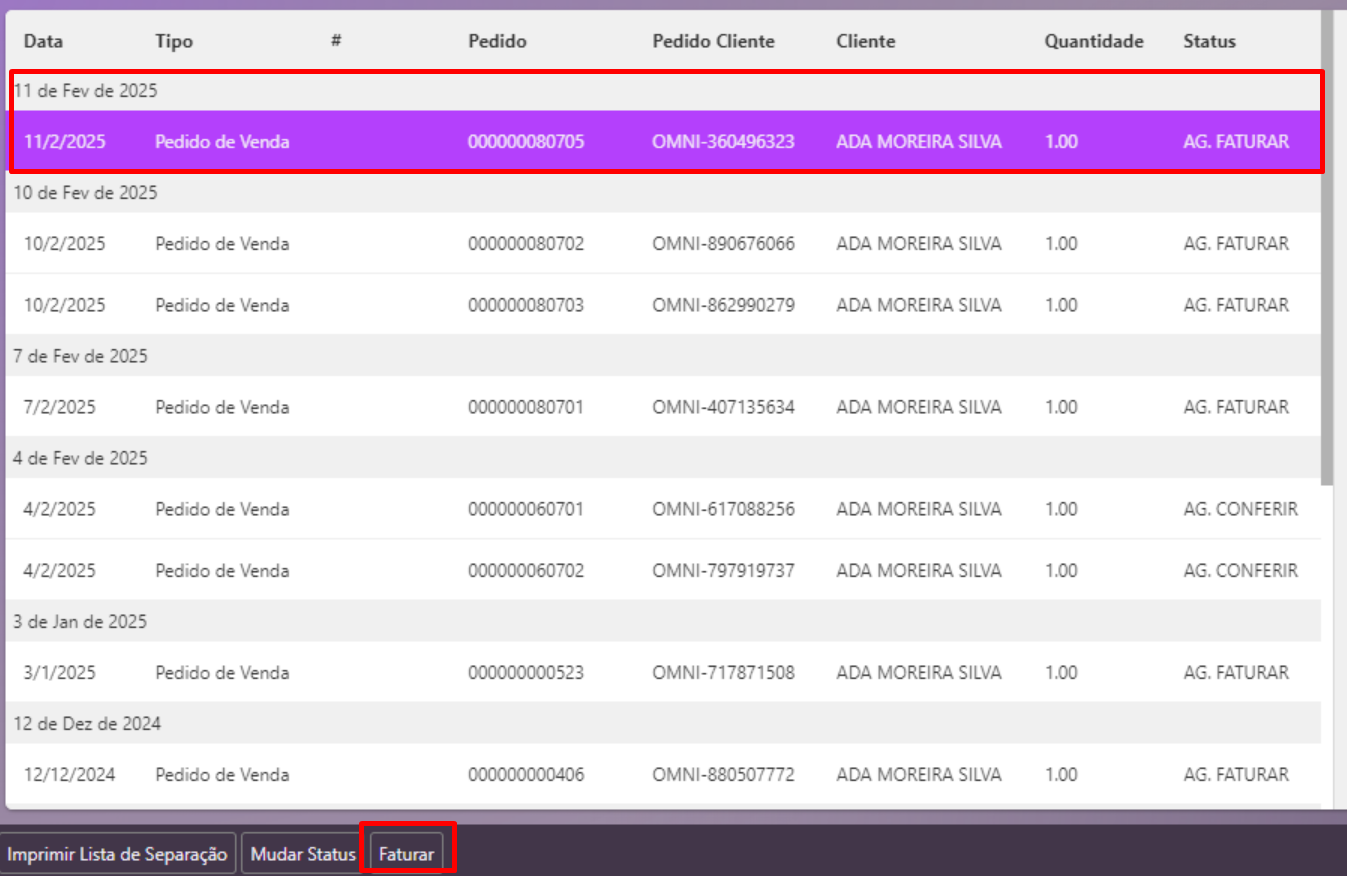Select order number 000000000523
The image size is (1347, 876).
coord(526,673)
